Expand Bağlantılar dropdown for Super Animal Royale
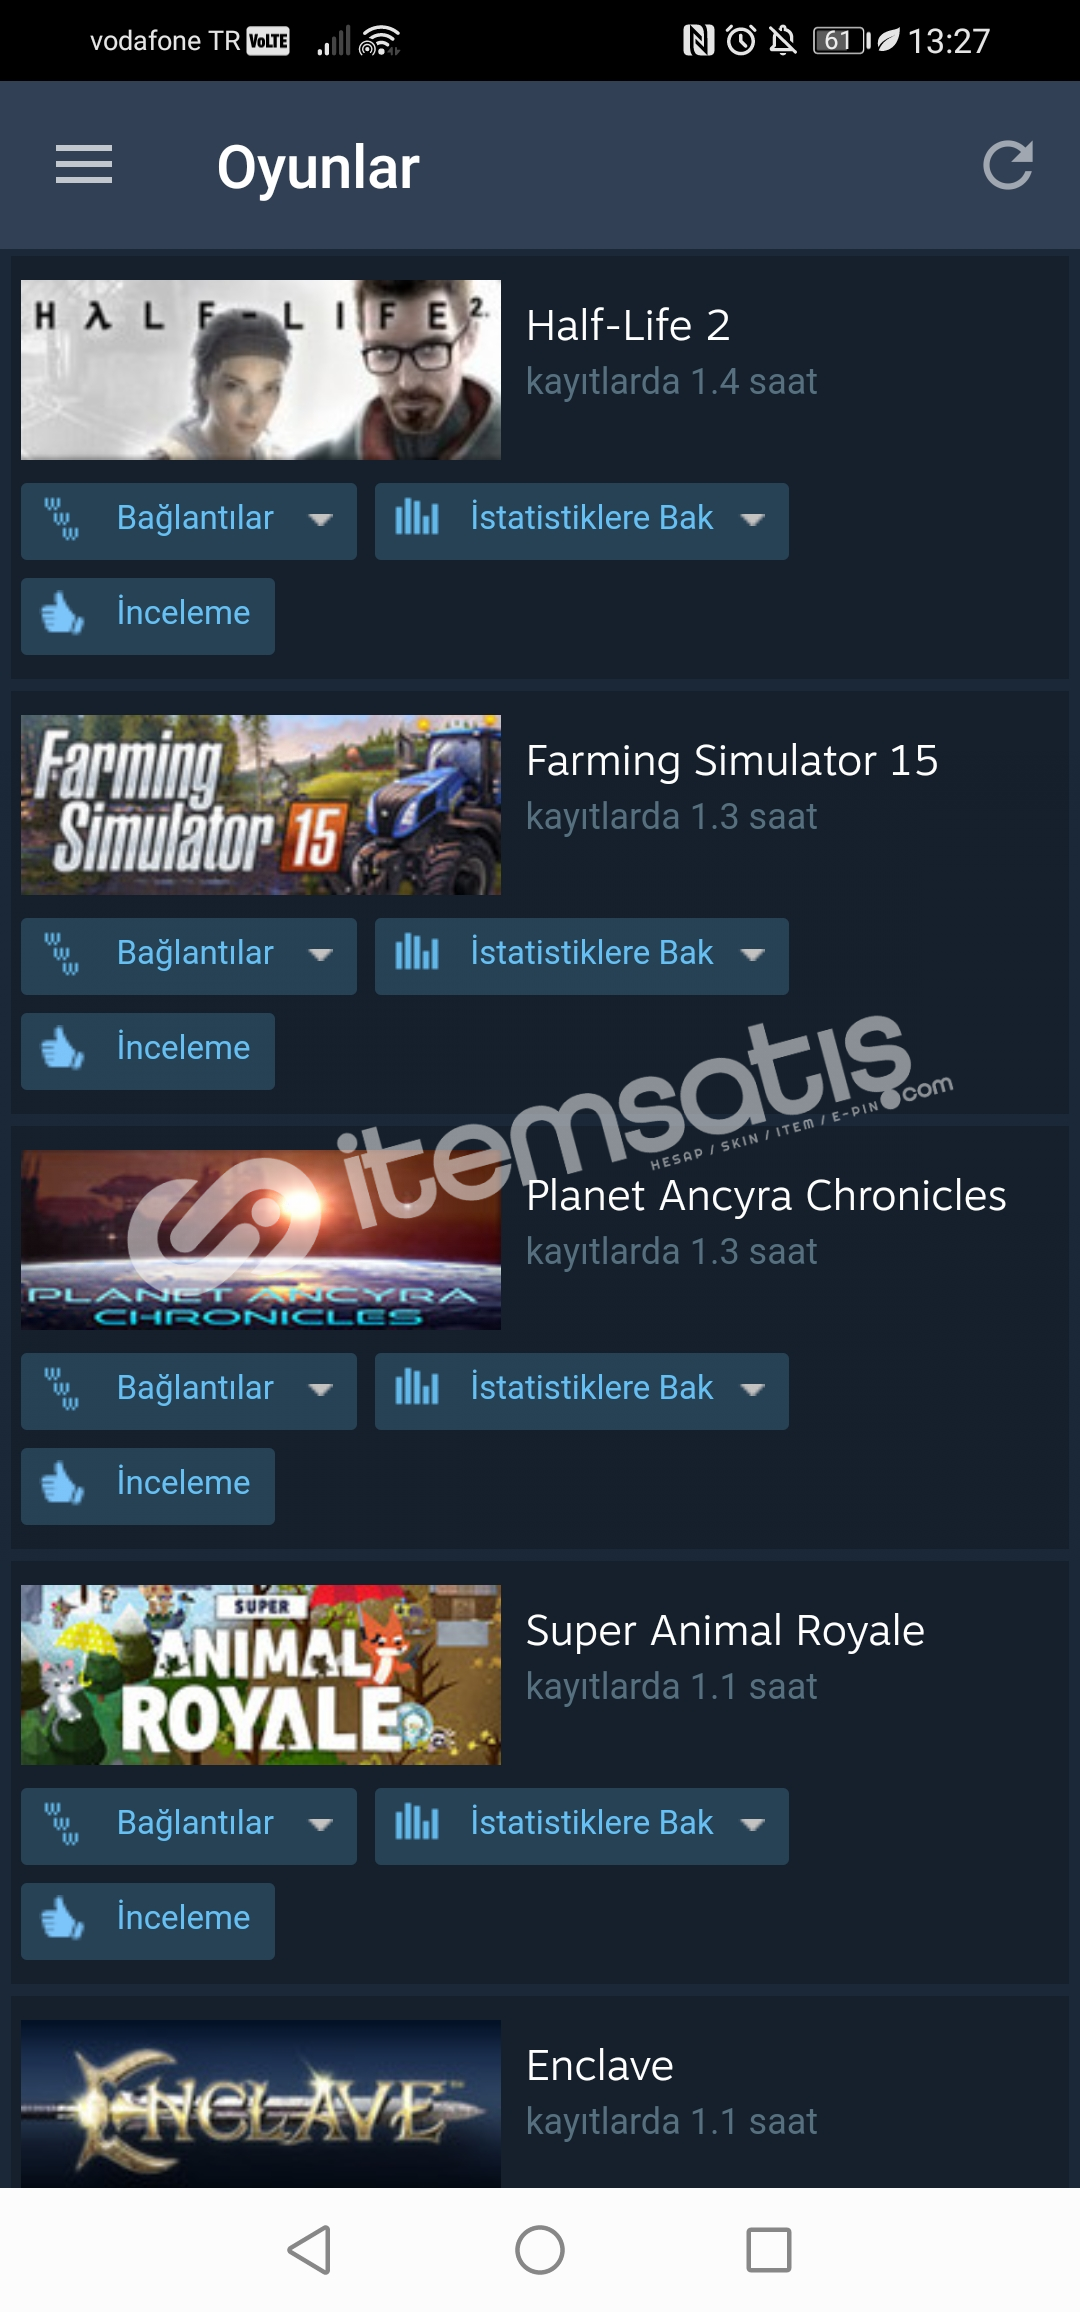 tap(189, 1826)
